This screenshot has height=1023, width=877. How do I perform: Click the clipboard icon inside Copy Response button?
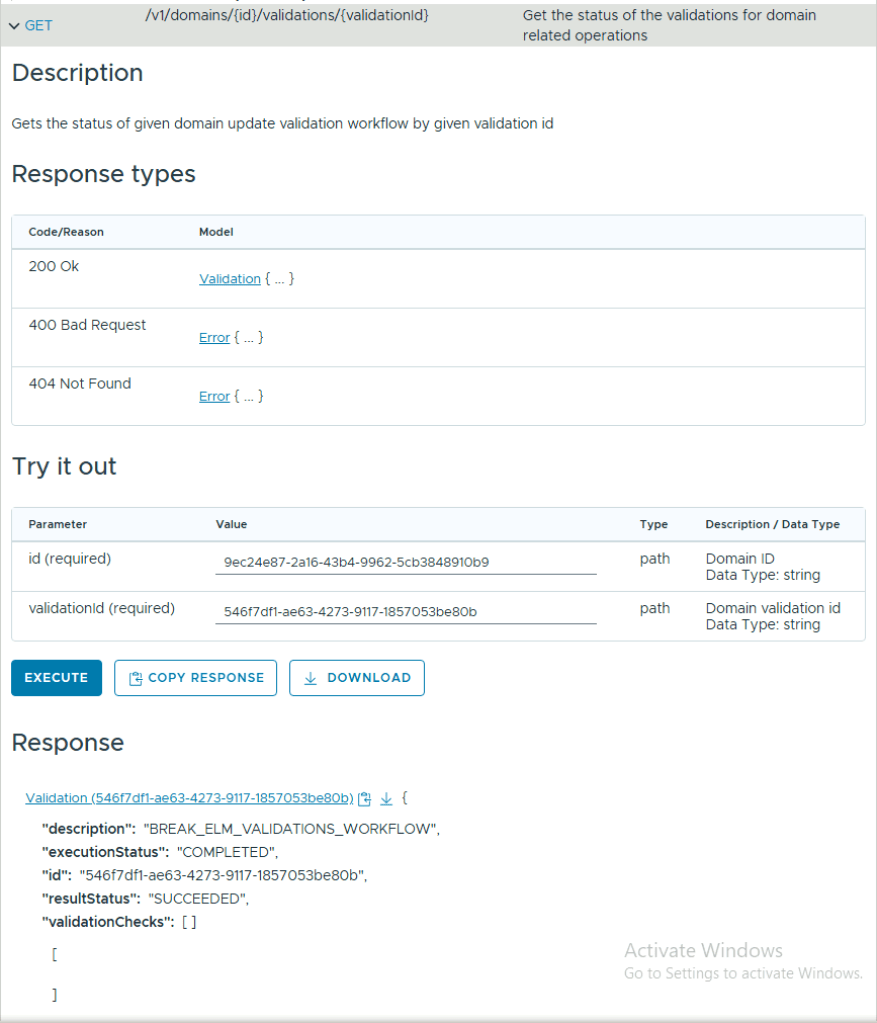click(x=136, y=678)
